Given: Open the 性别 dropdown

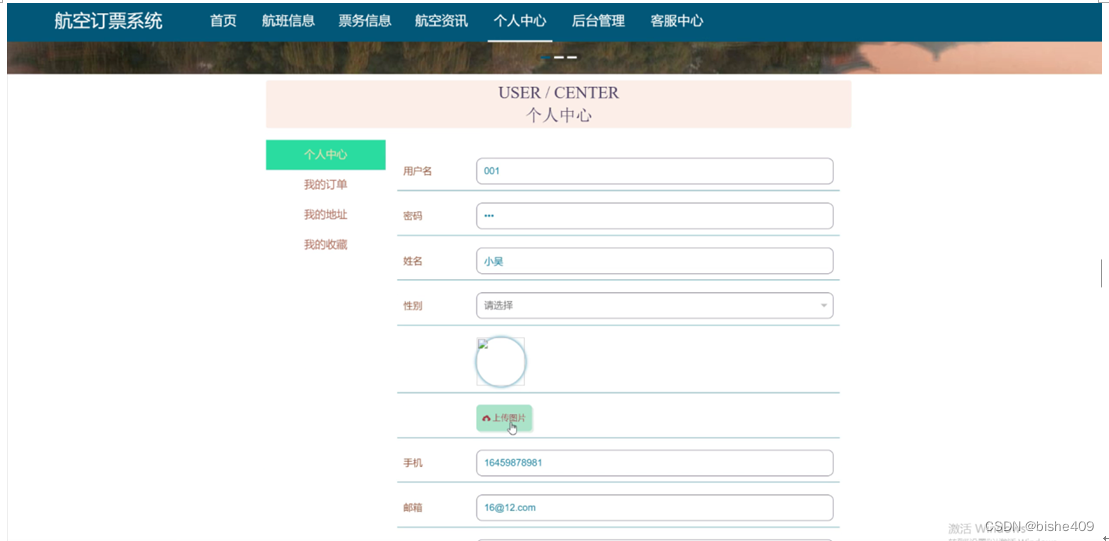Looking at the screenshot, I should click(655, 306).
